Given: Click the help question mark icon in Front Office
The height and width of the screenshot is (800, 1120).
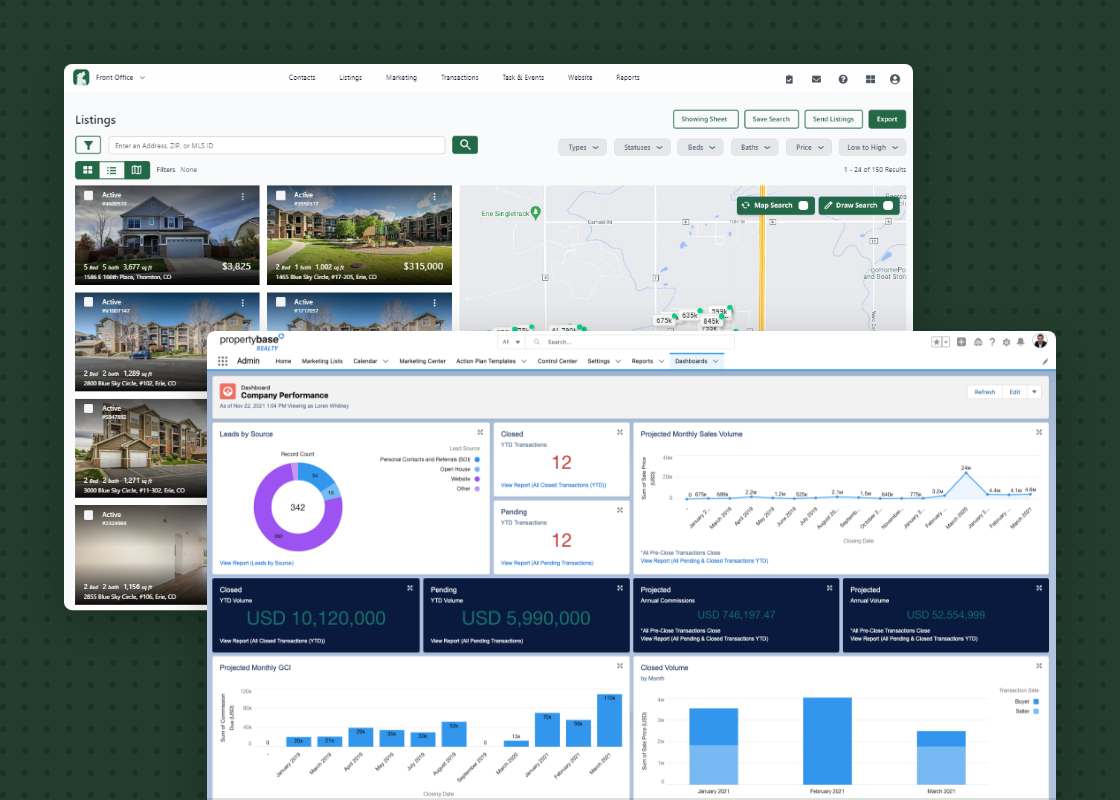Looking at the screenshot, I should pyautogui.click(x=843, y=79).
